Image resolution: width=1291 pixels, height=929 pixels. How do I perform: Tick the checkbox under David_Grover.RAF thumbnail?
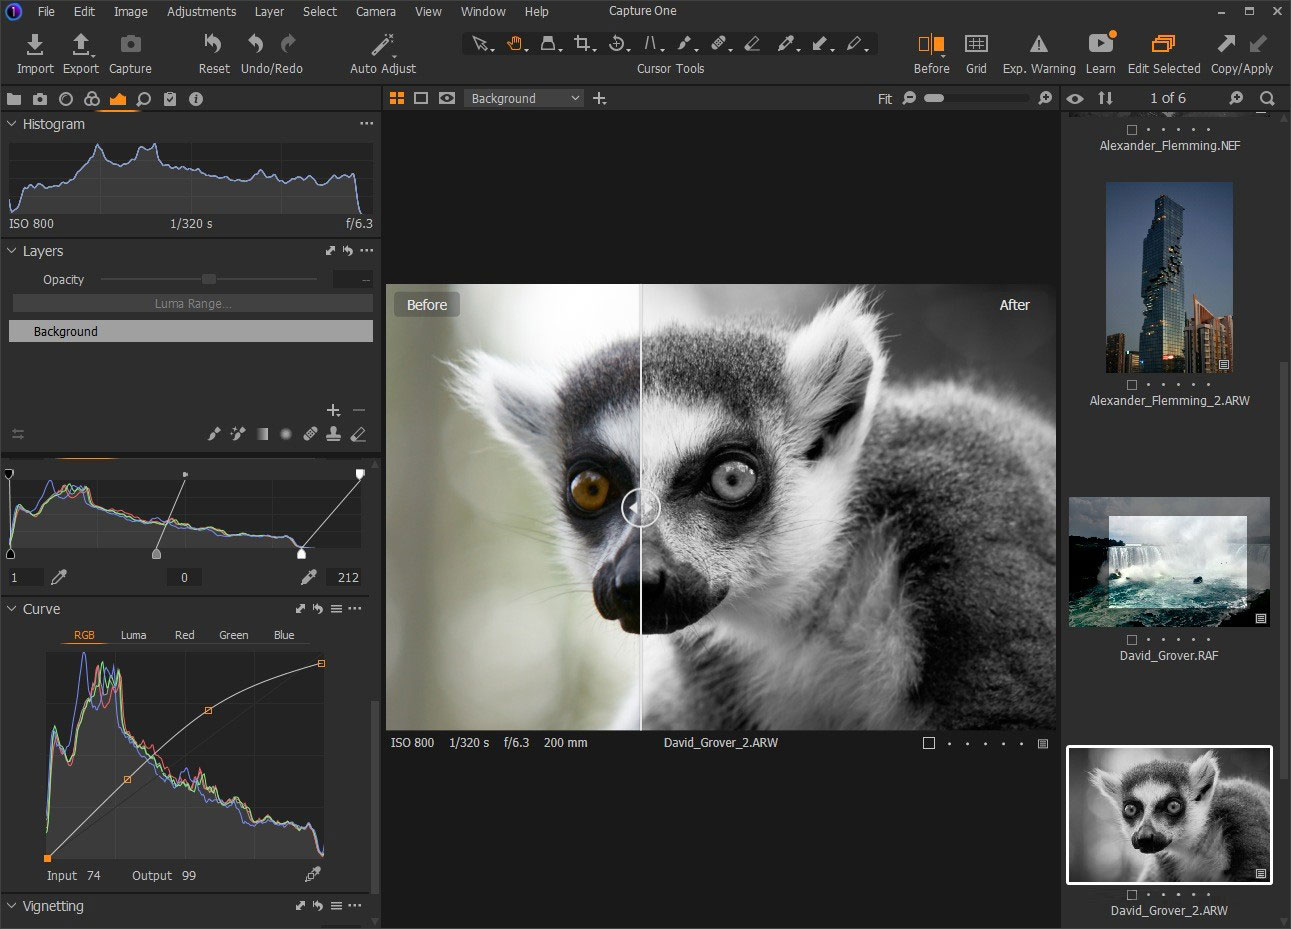[1132, 640]
